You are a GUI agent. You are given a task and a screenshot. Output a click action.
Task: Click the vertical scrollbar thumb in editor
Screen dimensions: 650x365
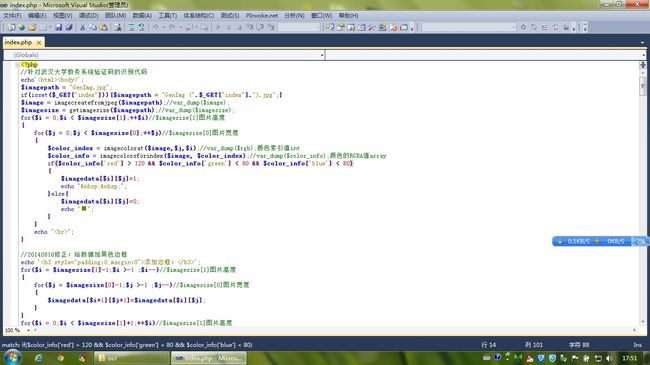(643, 87)
